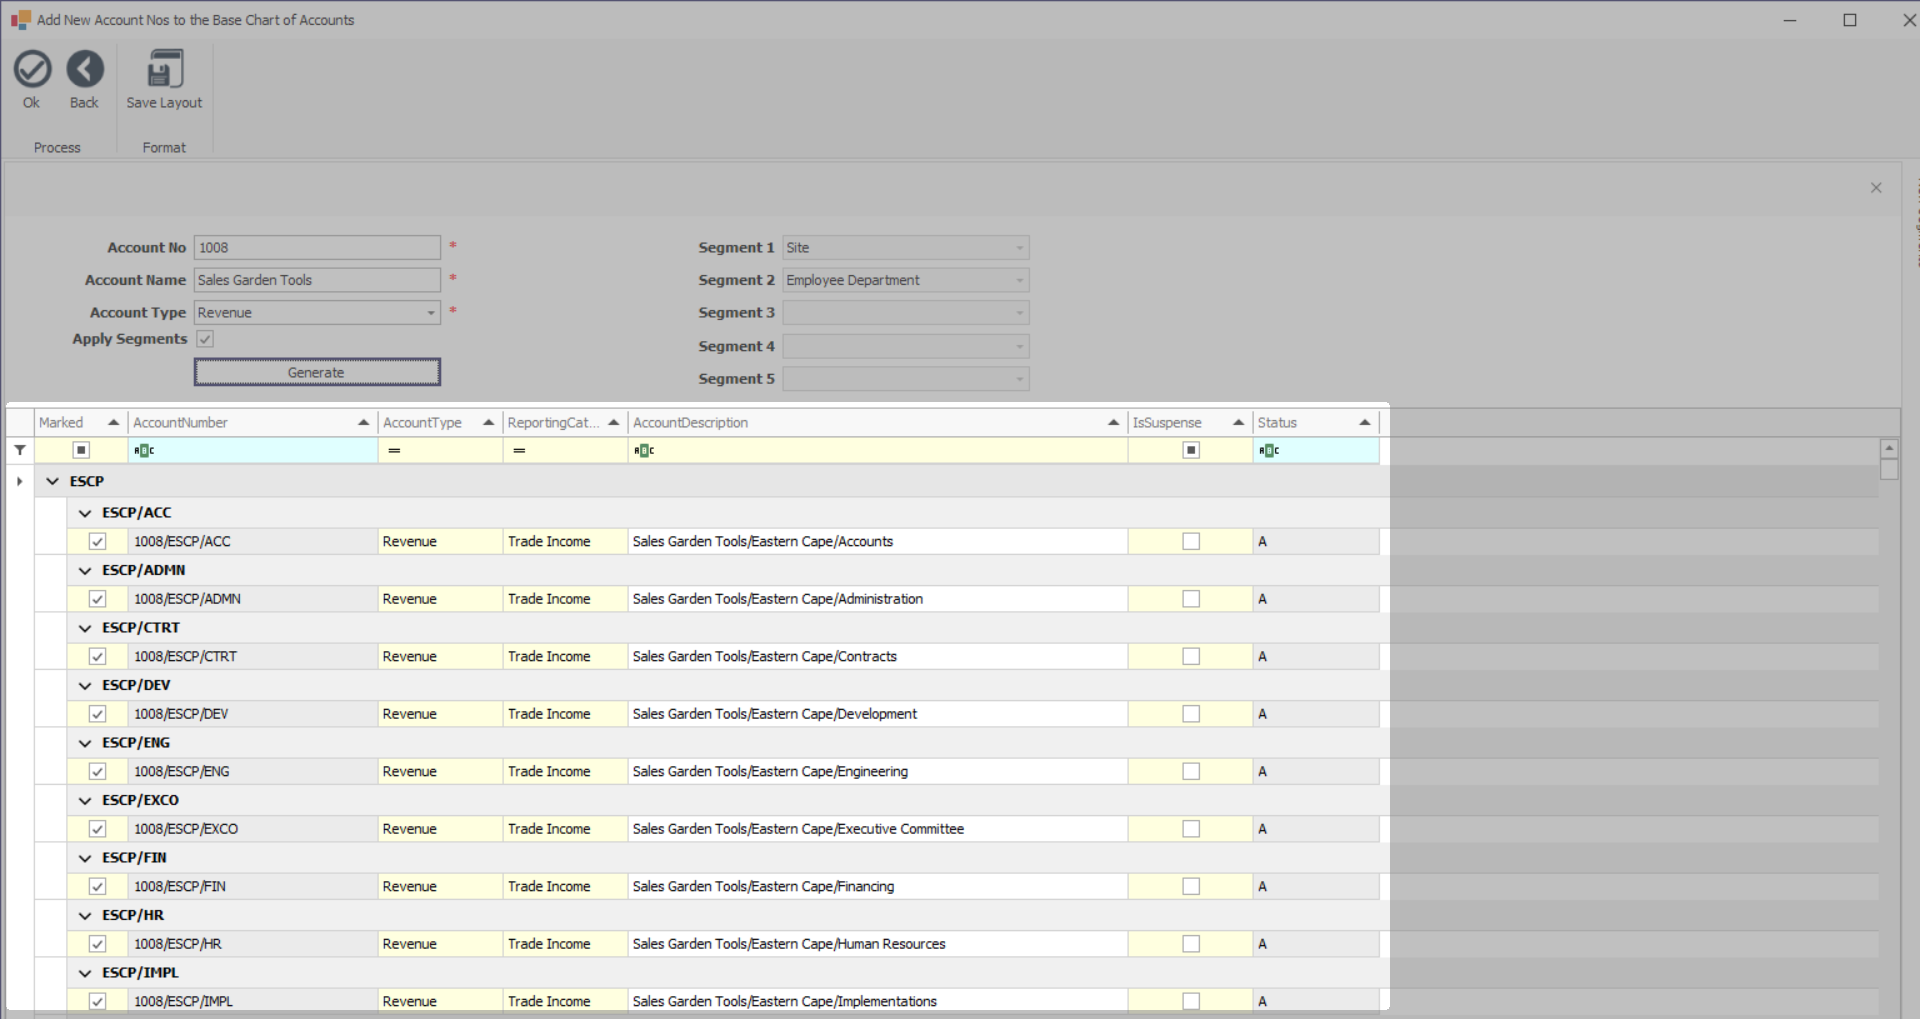Unmark account 1008/ESCP/EXCO
This screenshot has width=1920, height=1019.
click(x=97, y=829)
